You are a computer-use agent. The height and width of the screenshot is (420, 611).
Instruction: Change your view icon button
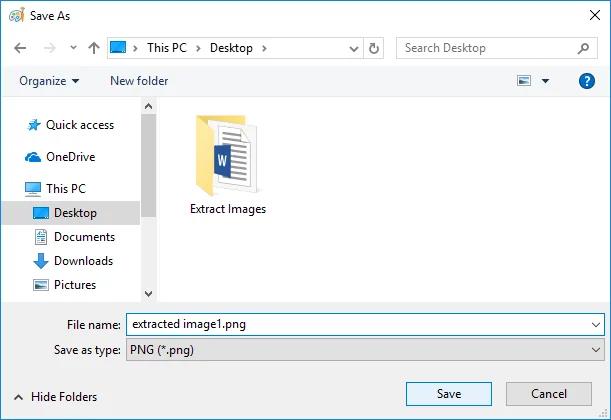tap(524, 81)
